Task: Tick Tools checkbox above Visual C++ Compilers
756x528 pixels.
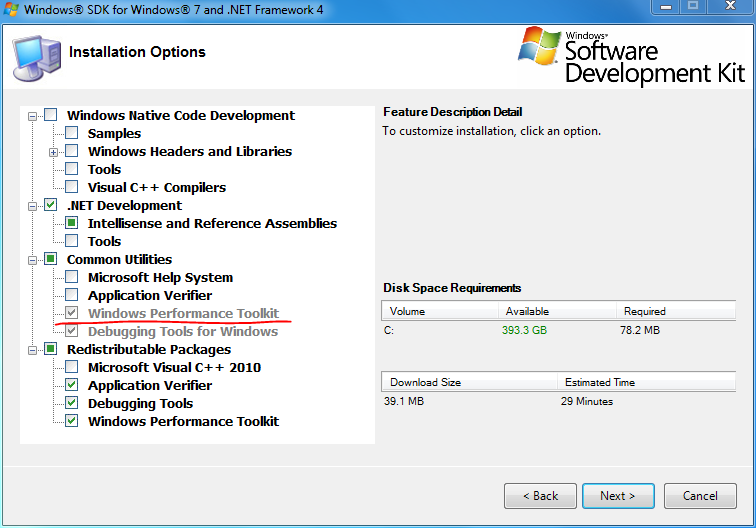Action: coord(71,169)
